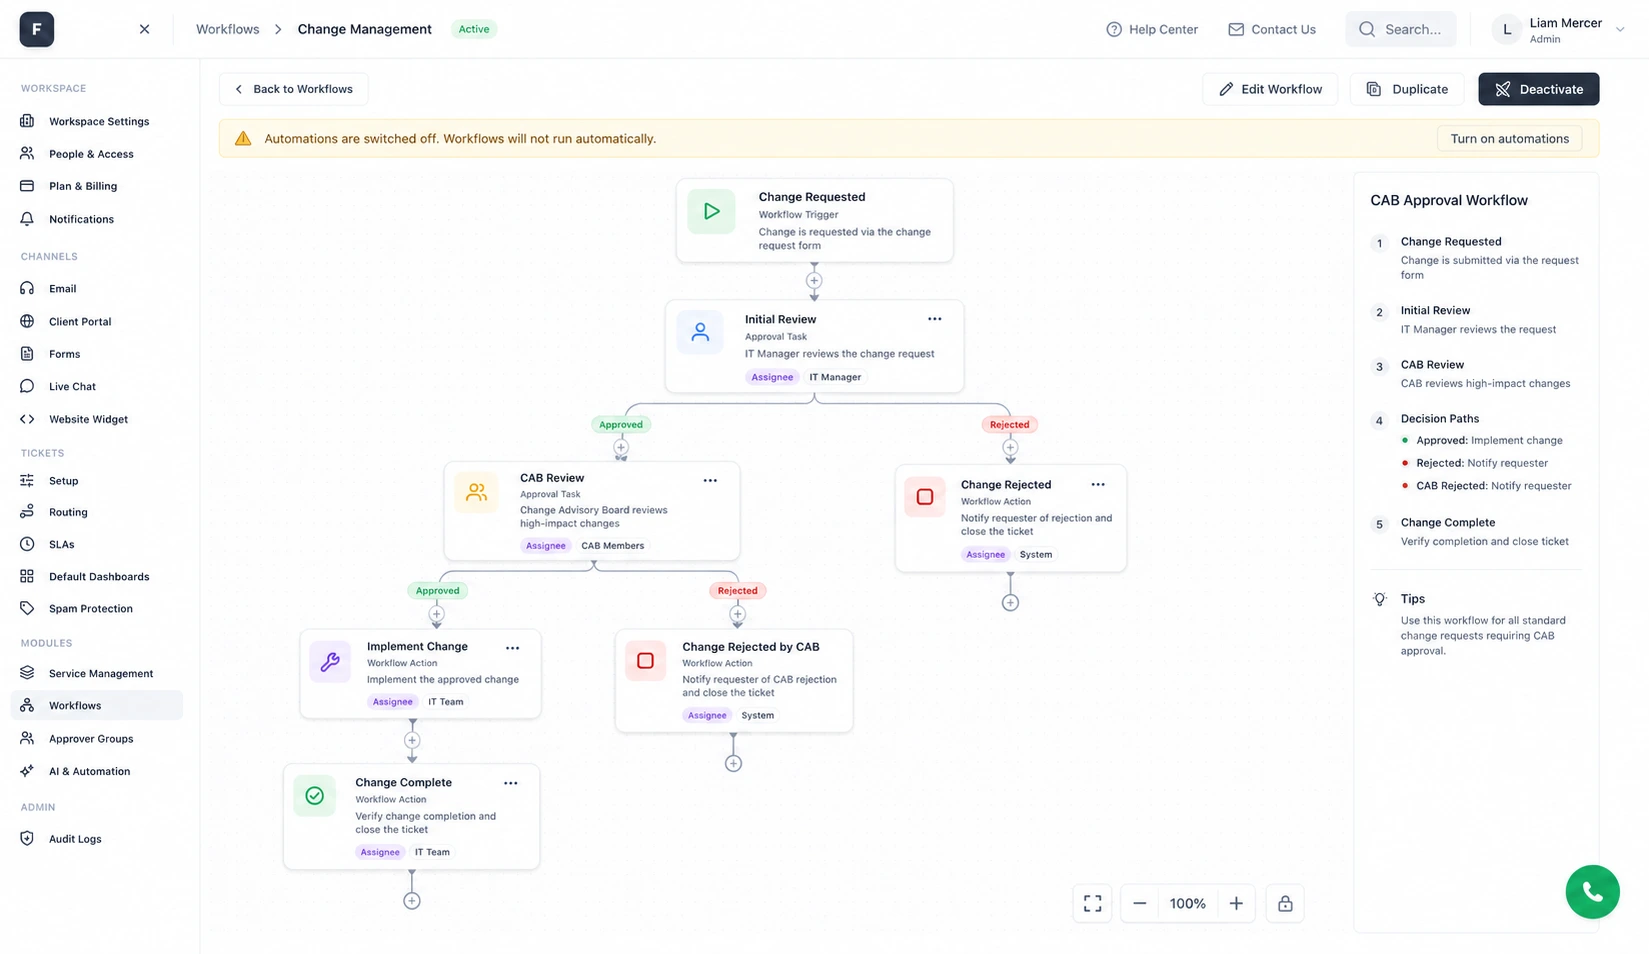
Task: Add step below Change Rejected by CAB
Action: pyautogui.click(x=733, y=764)
